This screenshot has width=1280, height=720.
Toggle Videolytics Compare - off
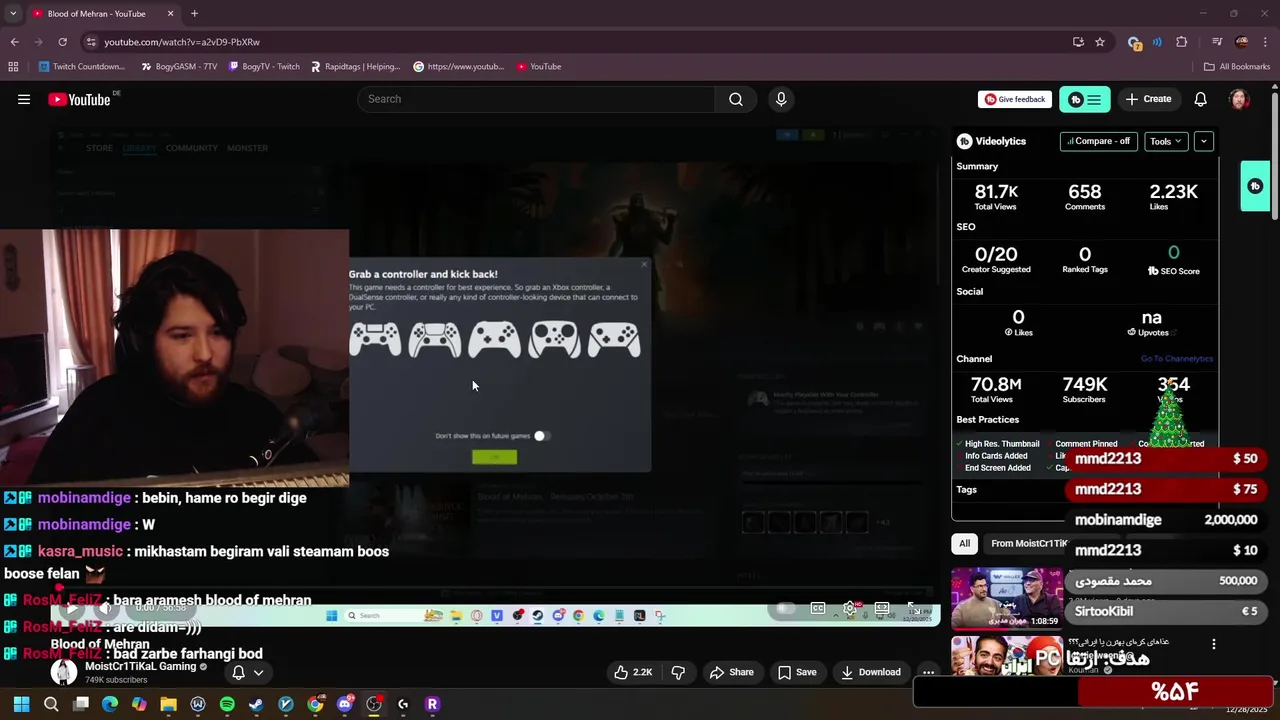click(x=1098, y=141)
